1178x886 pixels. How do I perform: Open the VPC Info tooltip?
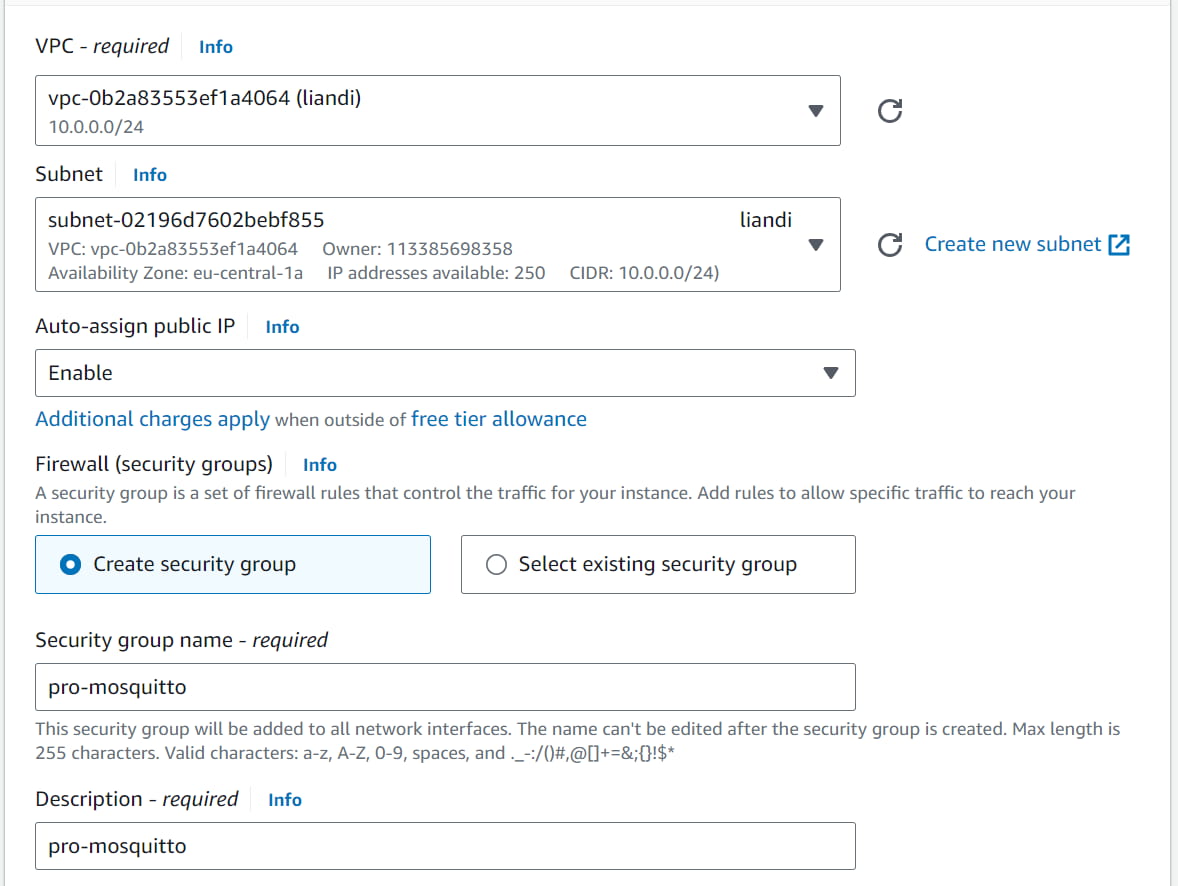coord(215,46)
